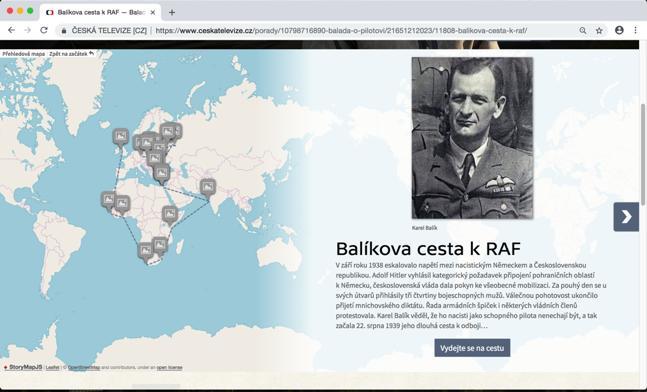Open a new tab with plus button
Screen dimensions: 647x392
[172, 12]
